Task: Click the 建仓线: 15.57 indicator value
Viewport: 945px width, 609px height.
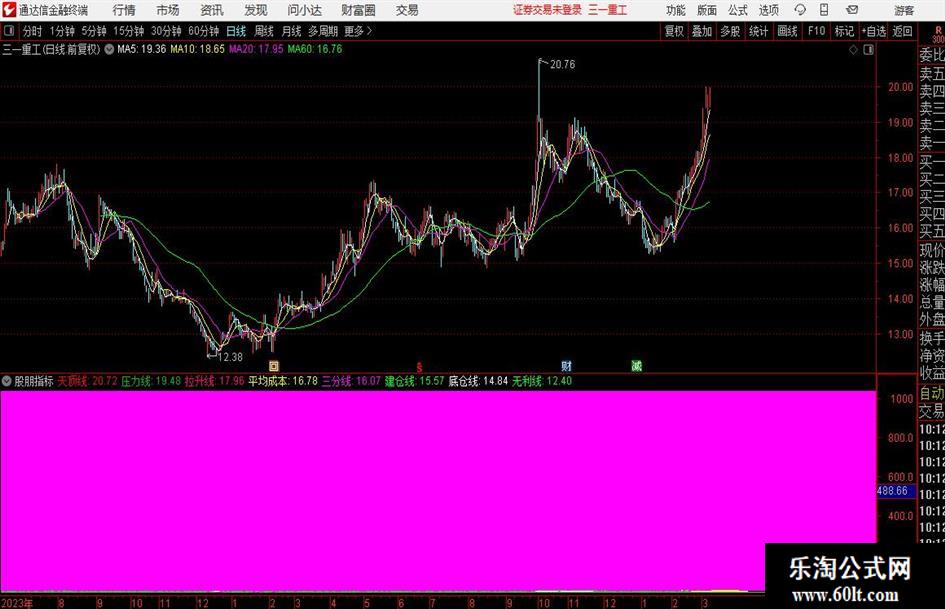Action: click(415, 381)
